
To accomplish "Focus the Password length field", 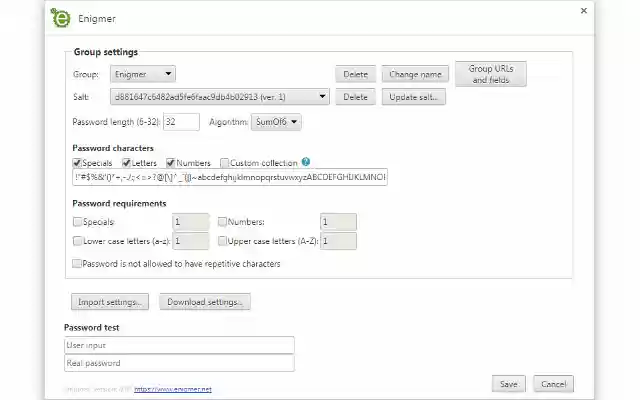I will click(181, 122).
